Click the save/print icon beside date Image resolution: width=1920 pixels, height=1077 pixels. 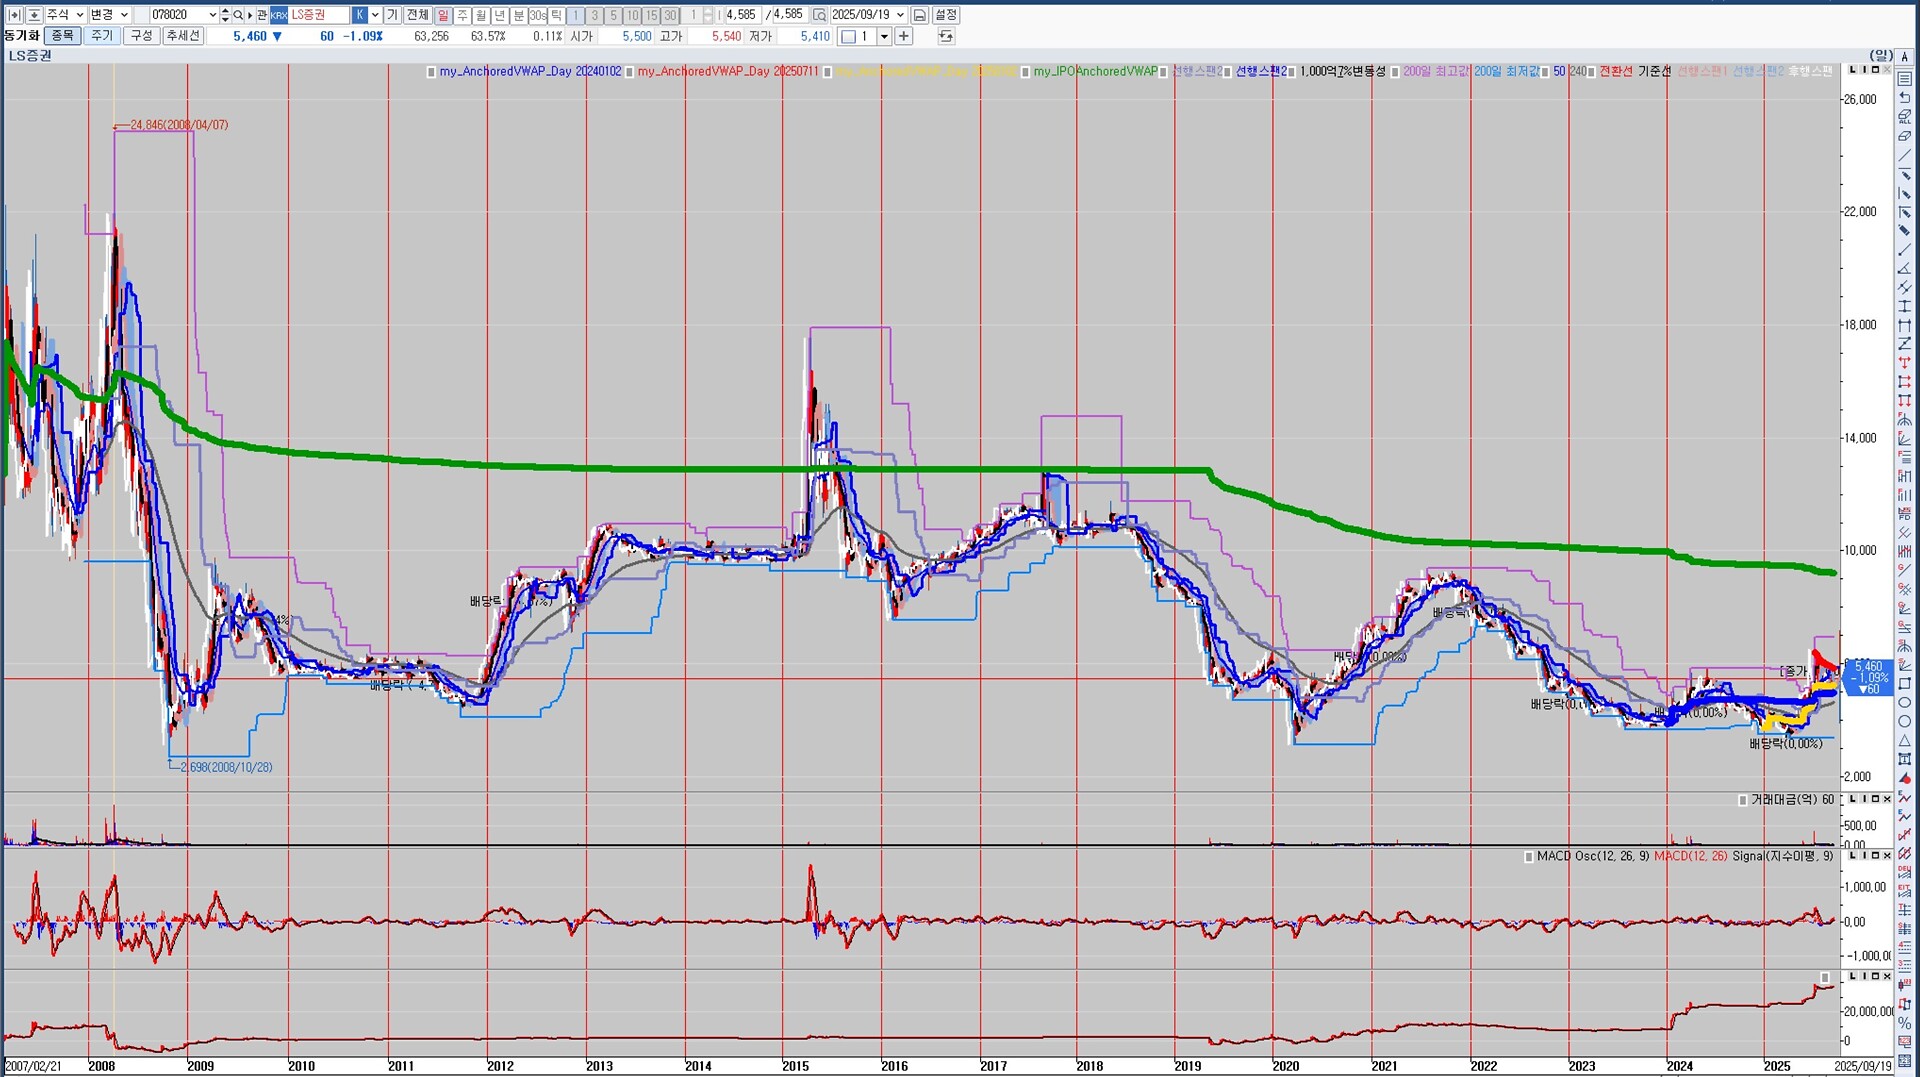[919, 15]
